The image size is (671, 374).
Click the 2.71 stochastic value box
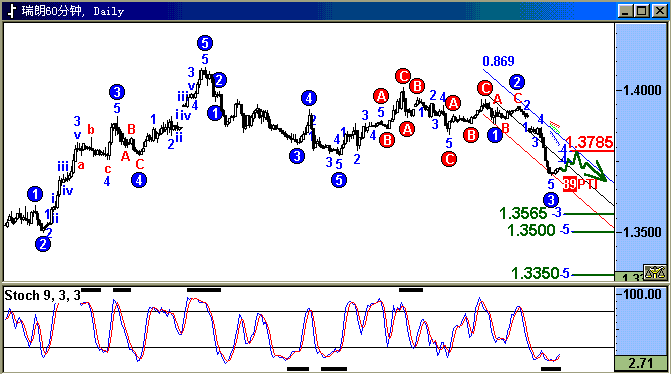(x=640, y=363)
